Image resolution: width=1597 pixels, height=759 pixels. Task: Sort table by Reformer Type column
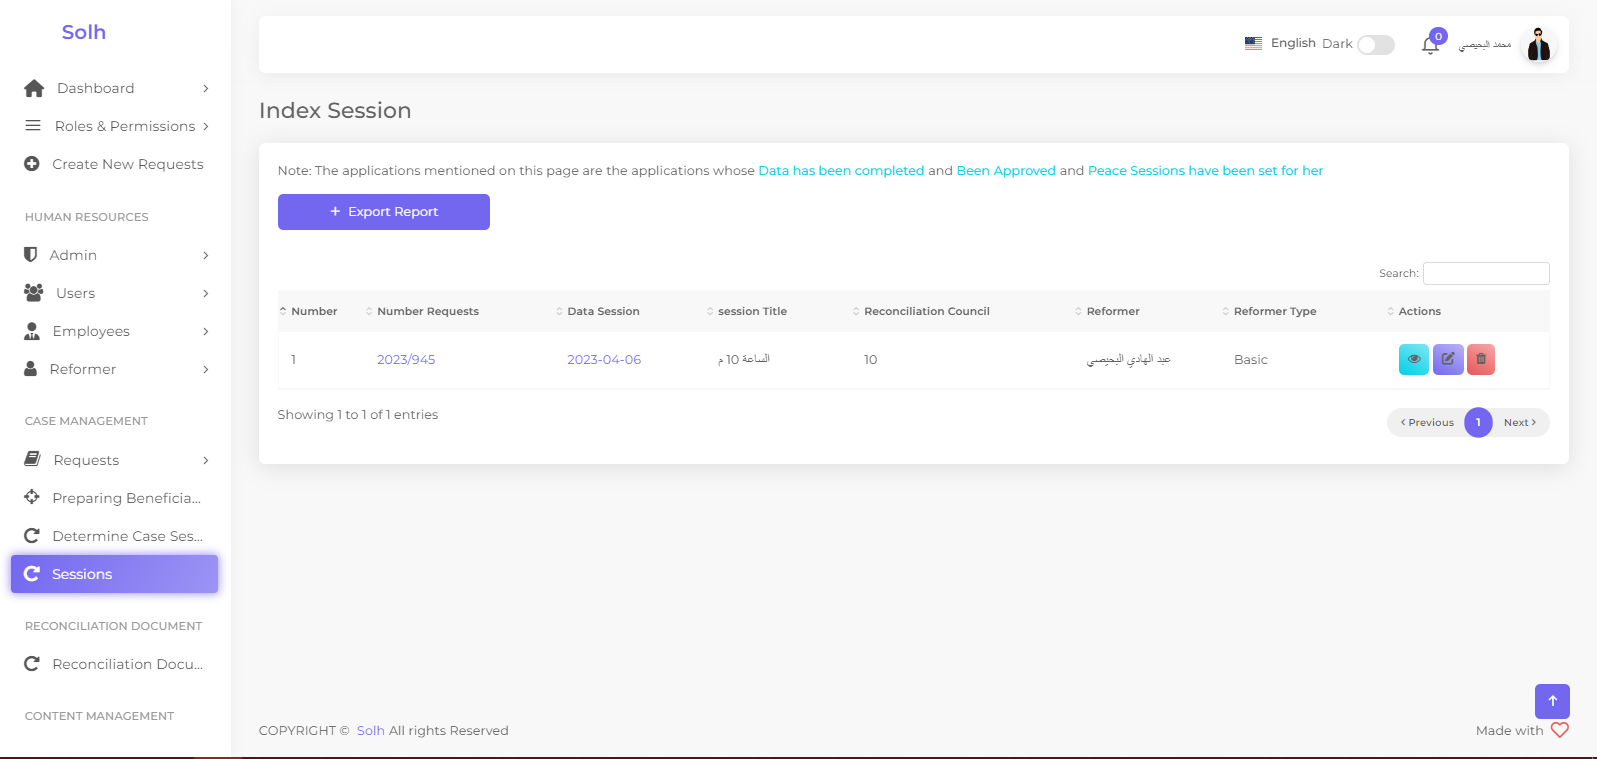(1274, 312)
